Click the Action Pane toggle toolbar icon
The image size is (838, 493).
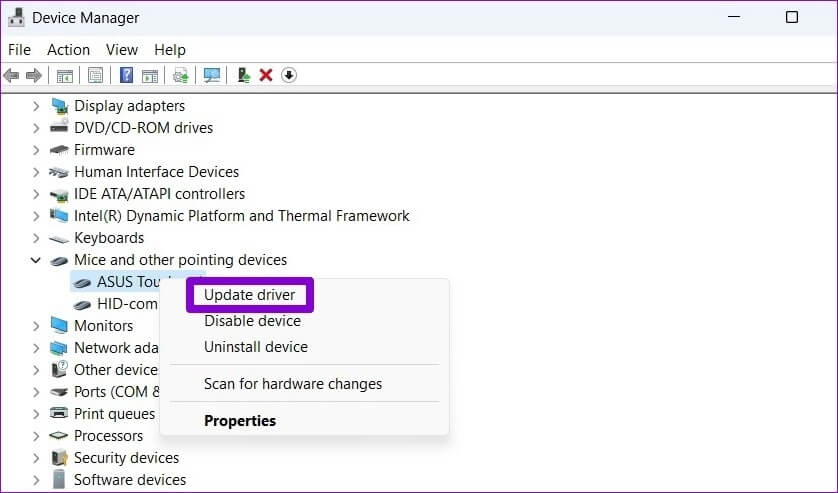pyautogui.click(x=150, y=75)
